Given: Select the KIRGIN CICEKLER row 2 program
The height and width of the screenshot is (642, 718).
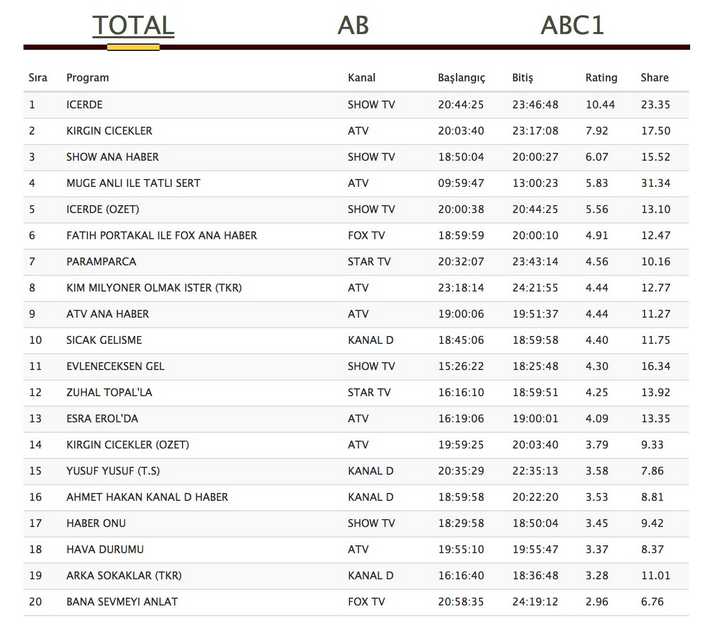Looking at the screenshot, I should pyautogui.click(x=109, y=131).
